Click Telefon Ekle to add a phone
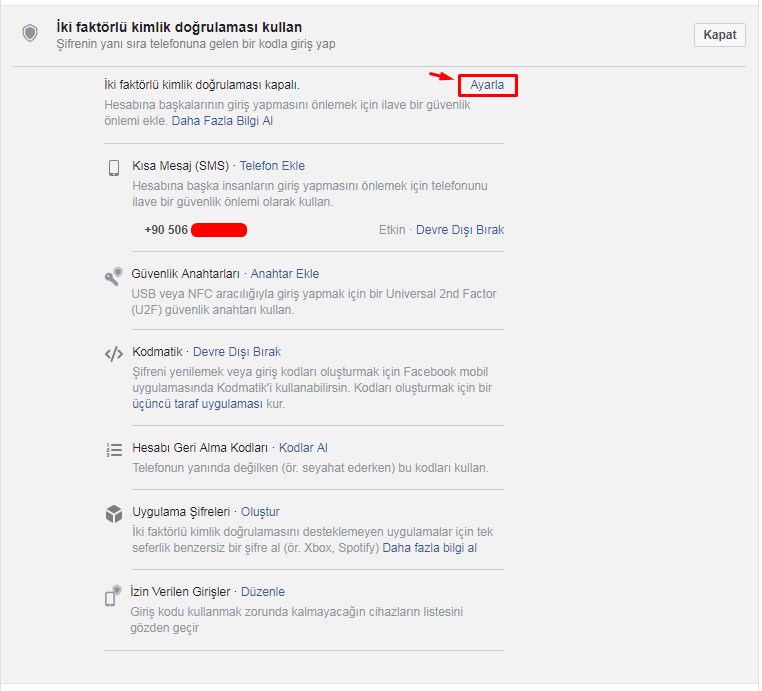This screenshot has width=762, height=691. pos(272,166)
